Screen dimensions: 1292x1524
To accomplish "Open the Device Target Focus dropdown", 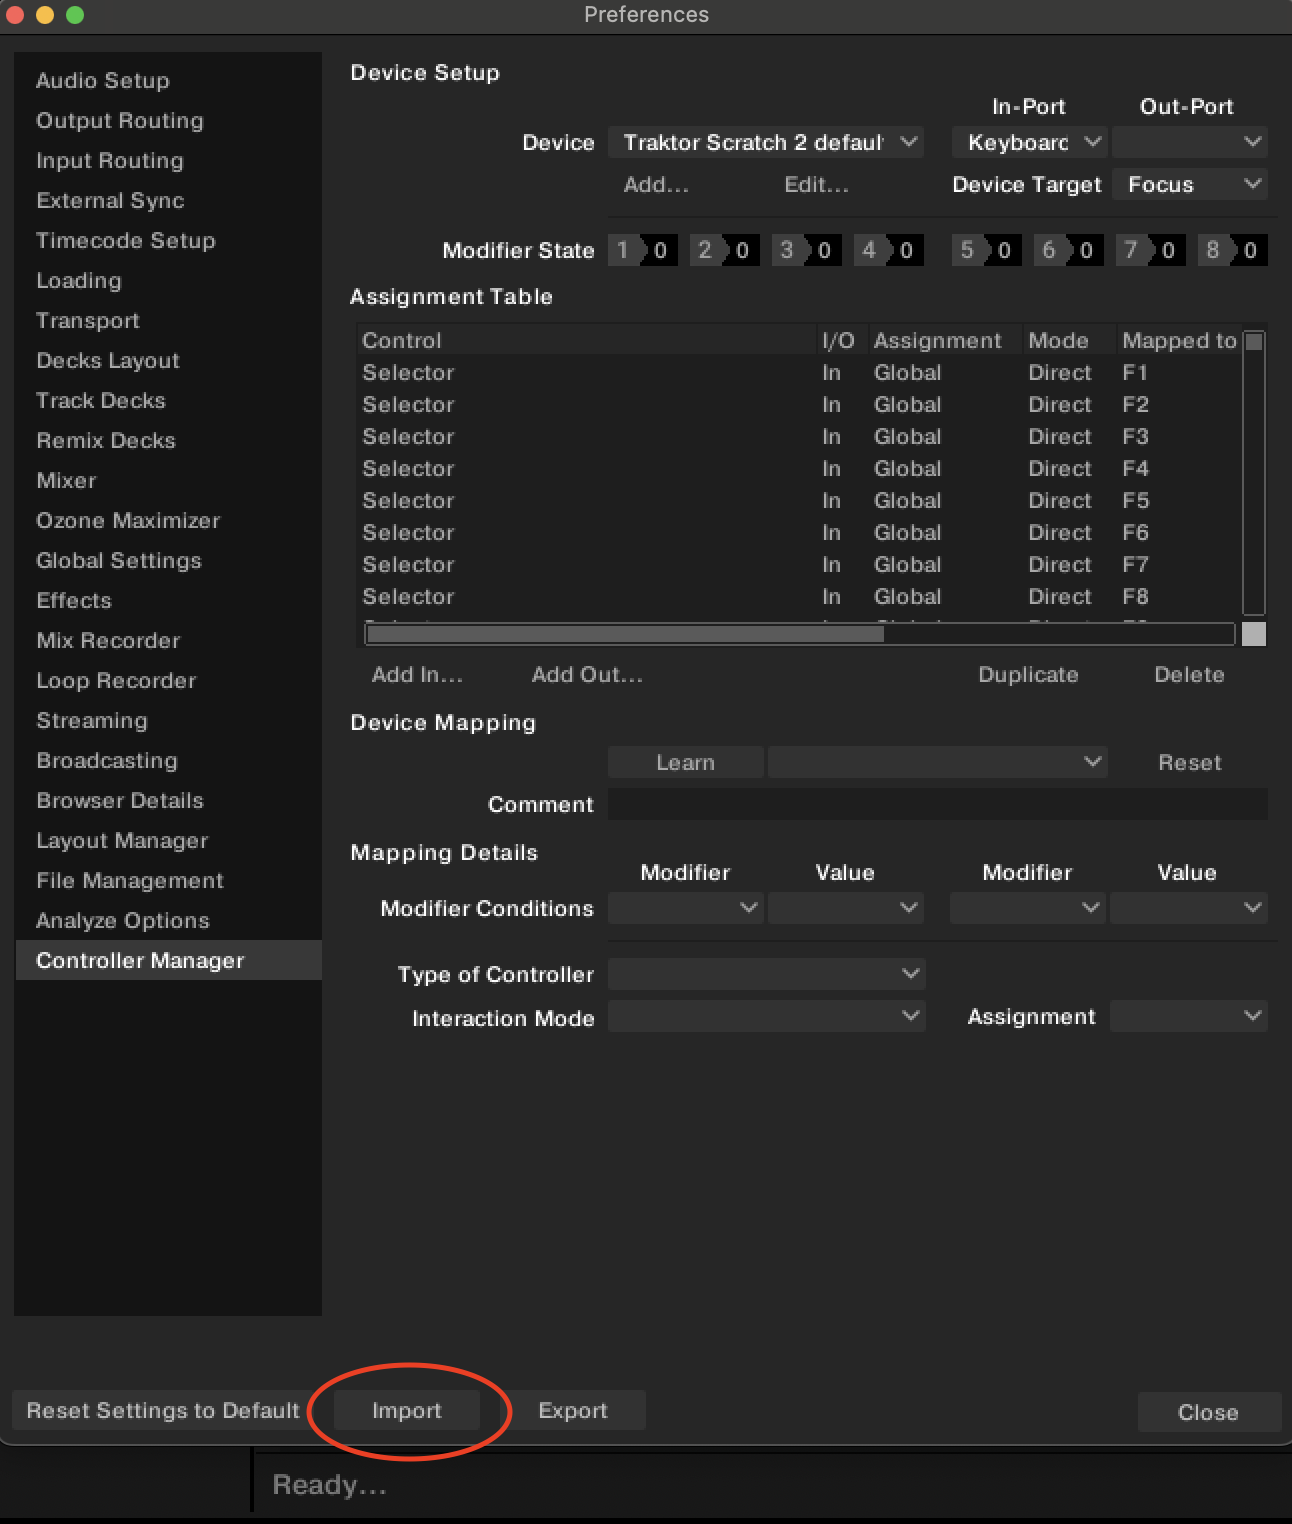I will click(1189, 184).
